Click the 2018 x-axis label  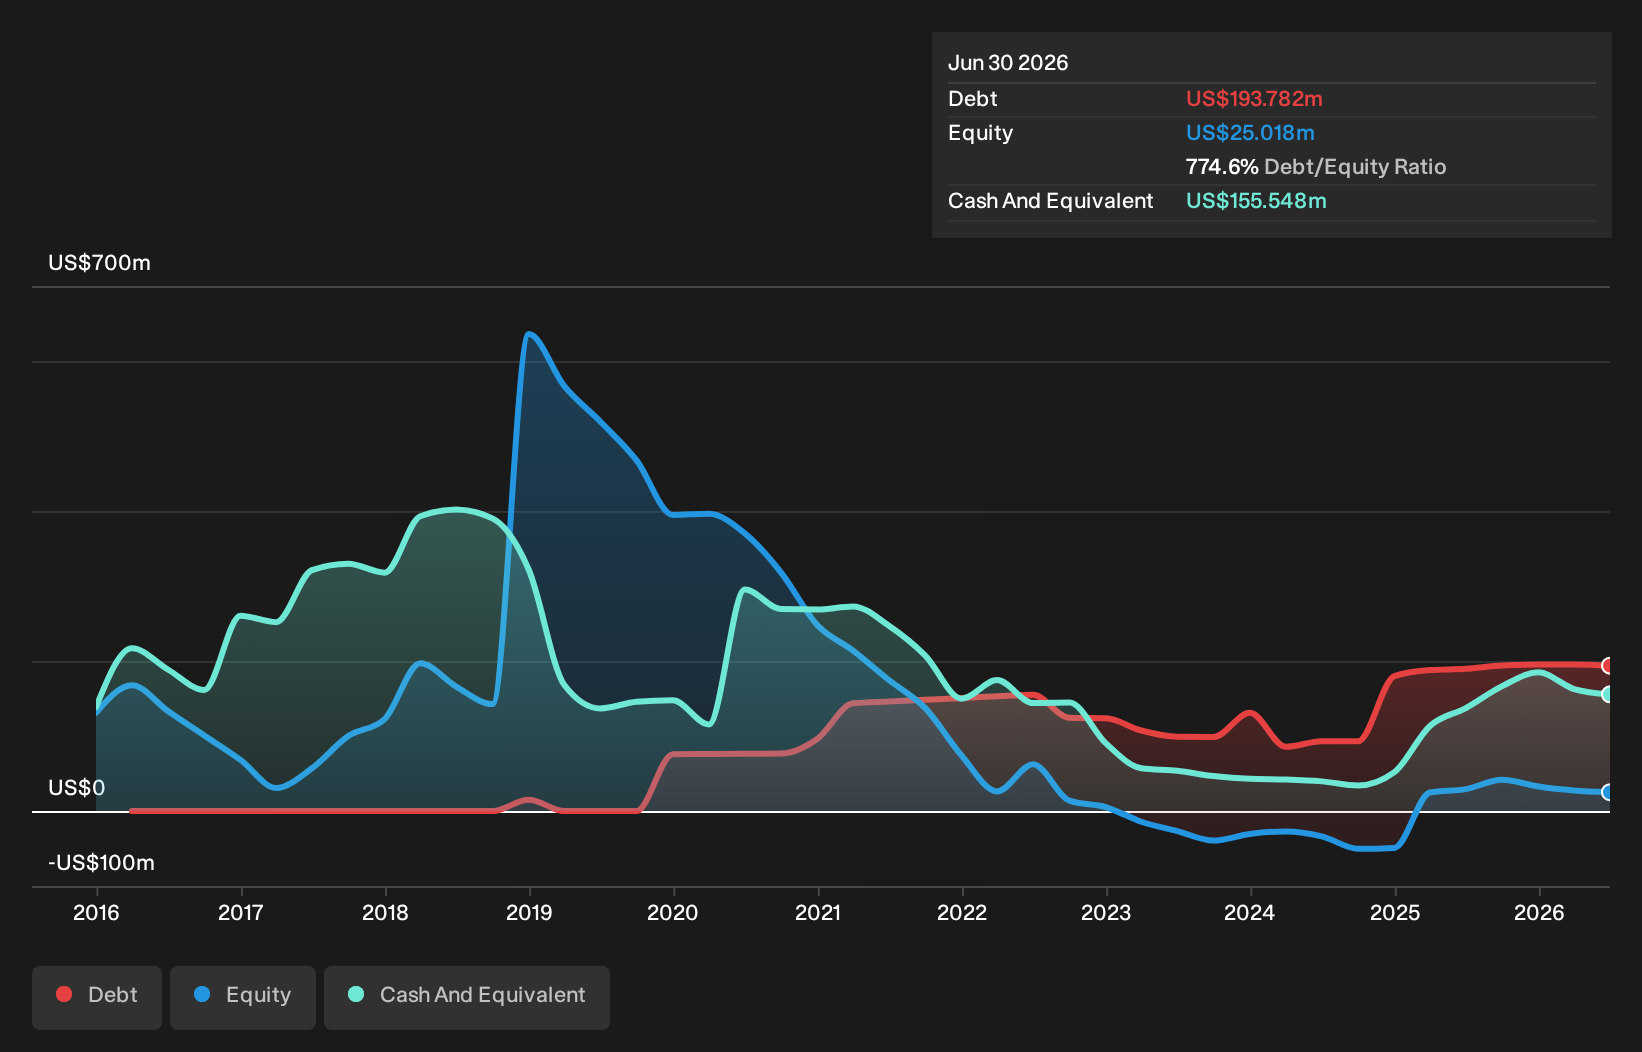click(x=385, y=912)
